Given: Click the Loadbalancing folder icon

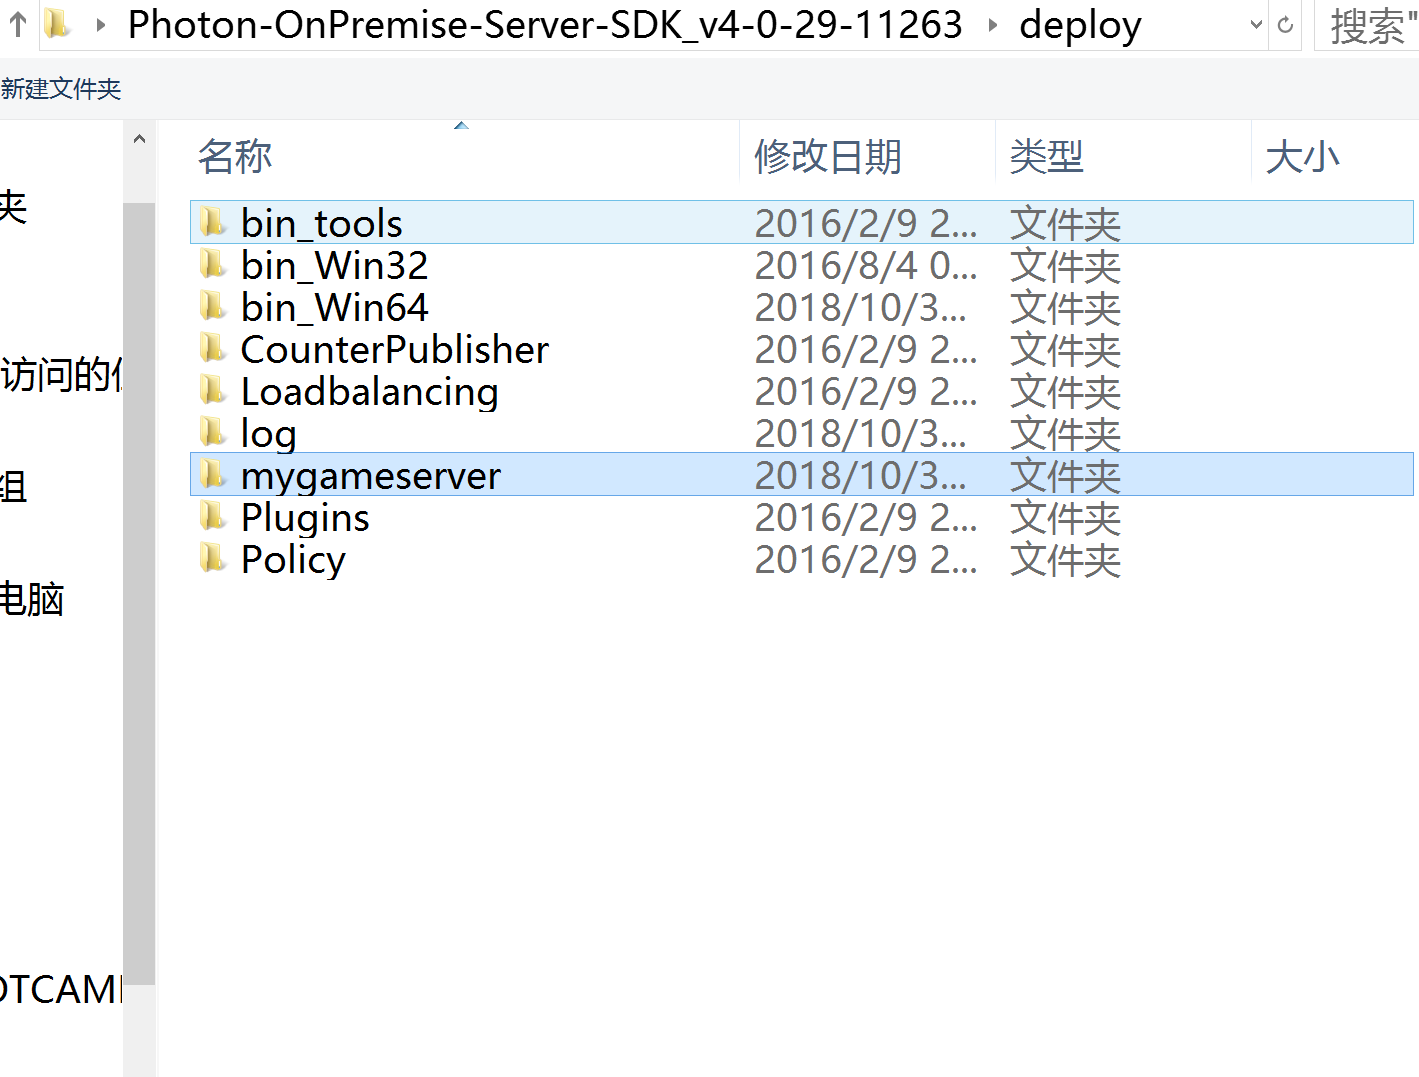Looking at the screenshot, I should click(x=212, y=390).
